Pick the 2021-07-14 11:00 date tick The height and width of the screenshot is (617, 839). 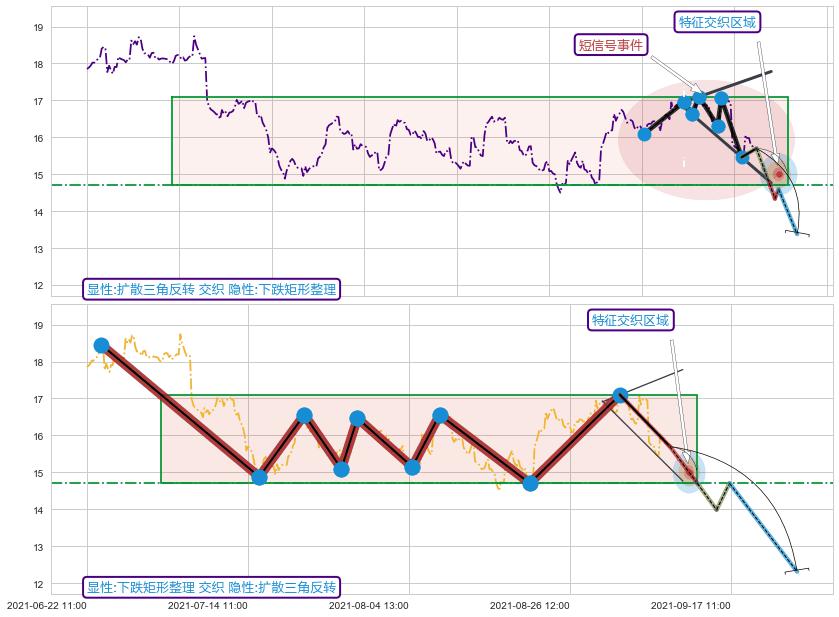(207, 606)
